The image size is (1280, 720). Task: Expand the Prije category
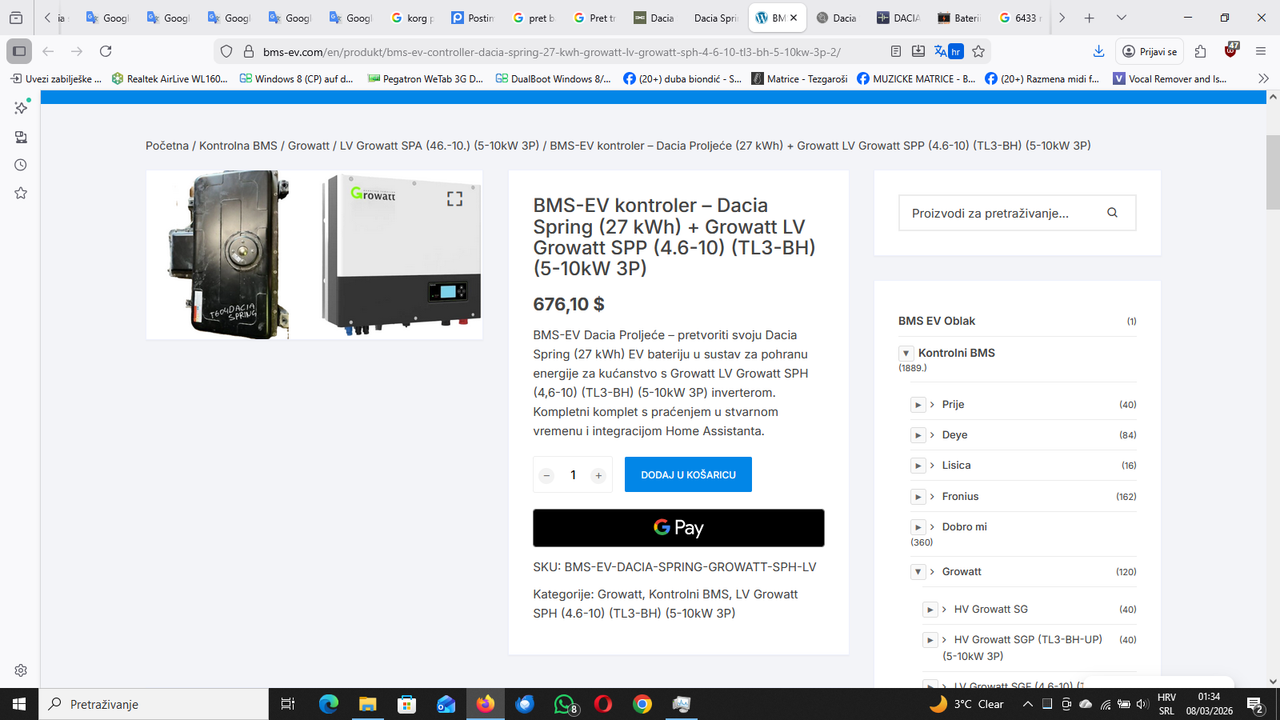918,405
